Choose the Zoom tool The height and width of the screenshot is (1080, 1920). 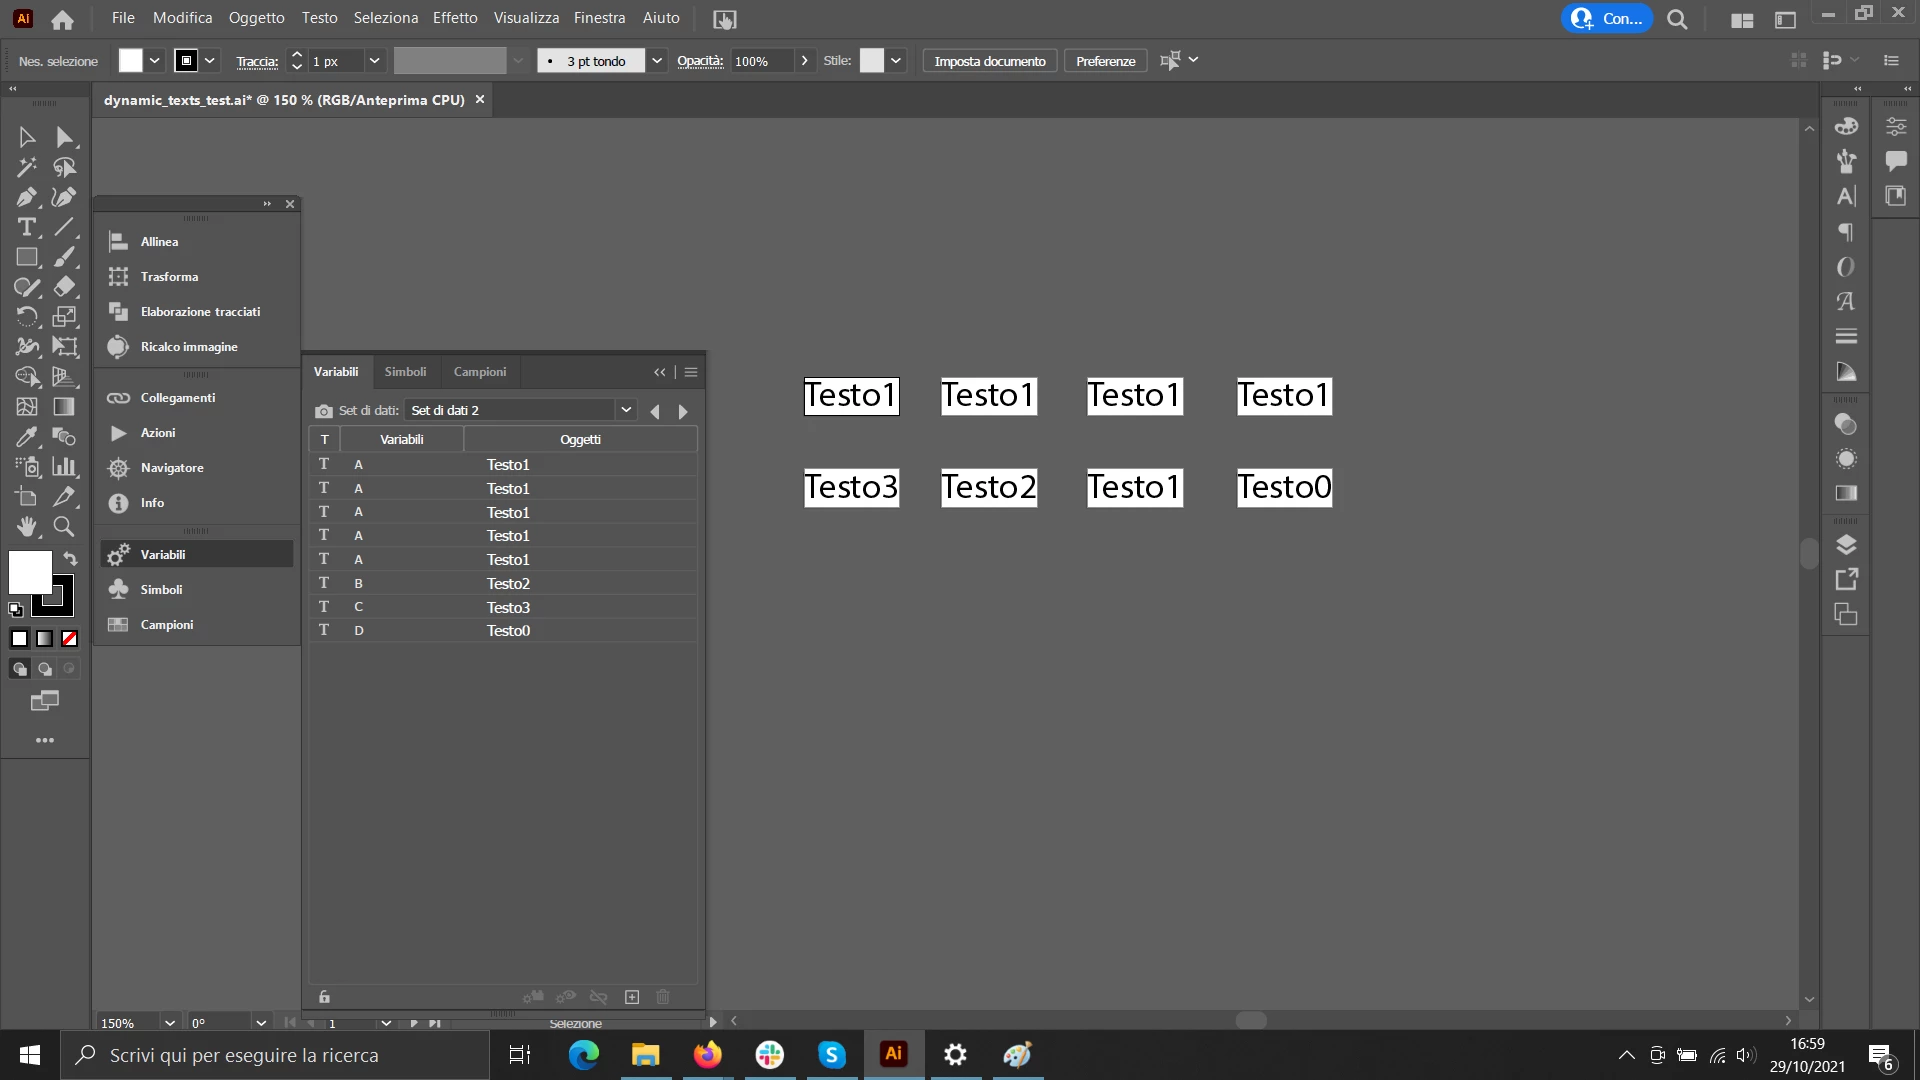pyautogui.click(x=64, y=526)
